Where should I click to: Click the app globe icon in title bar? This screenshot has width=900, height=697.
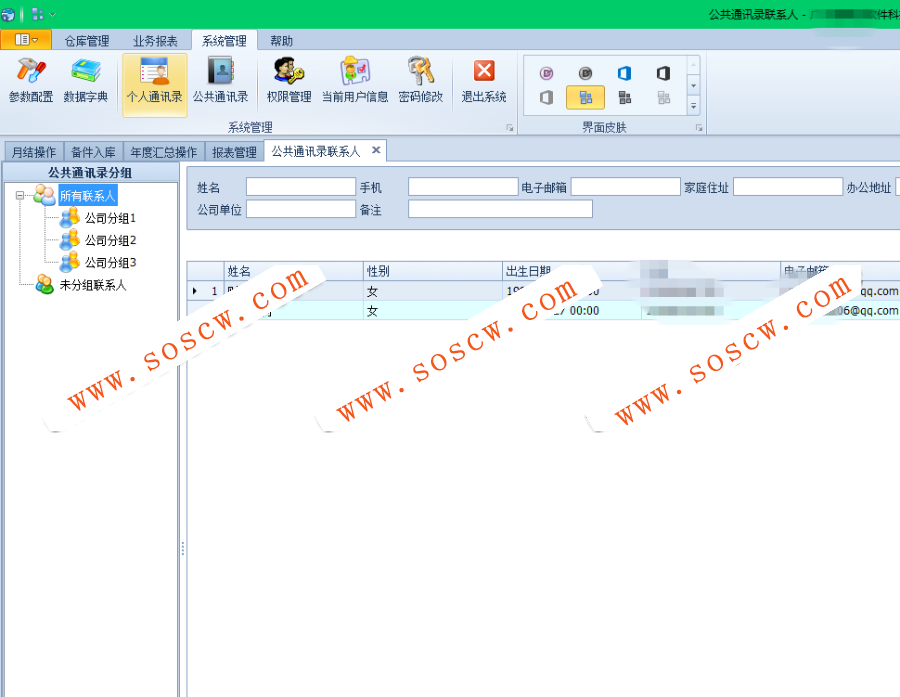[8, 14]
